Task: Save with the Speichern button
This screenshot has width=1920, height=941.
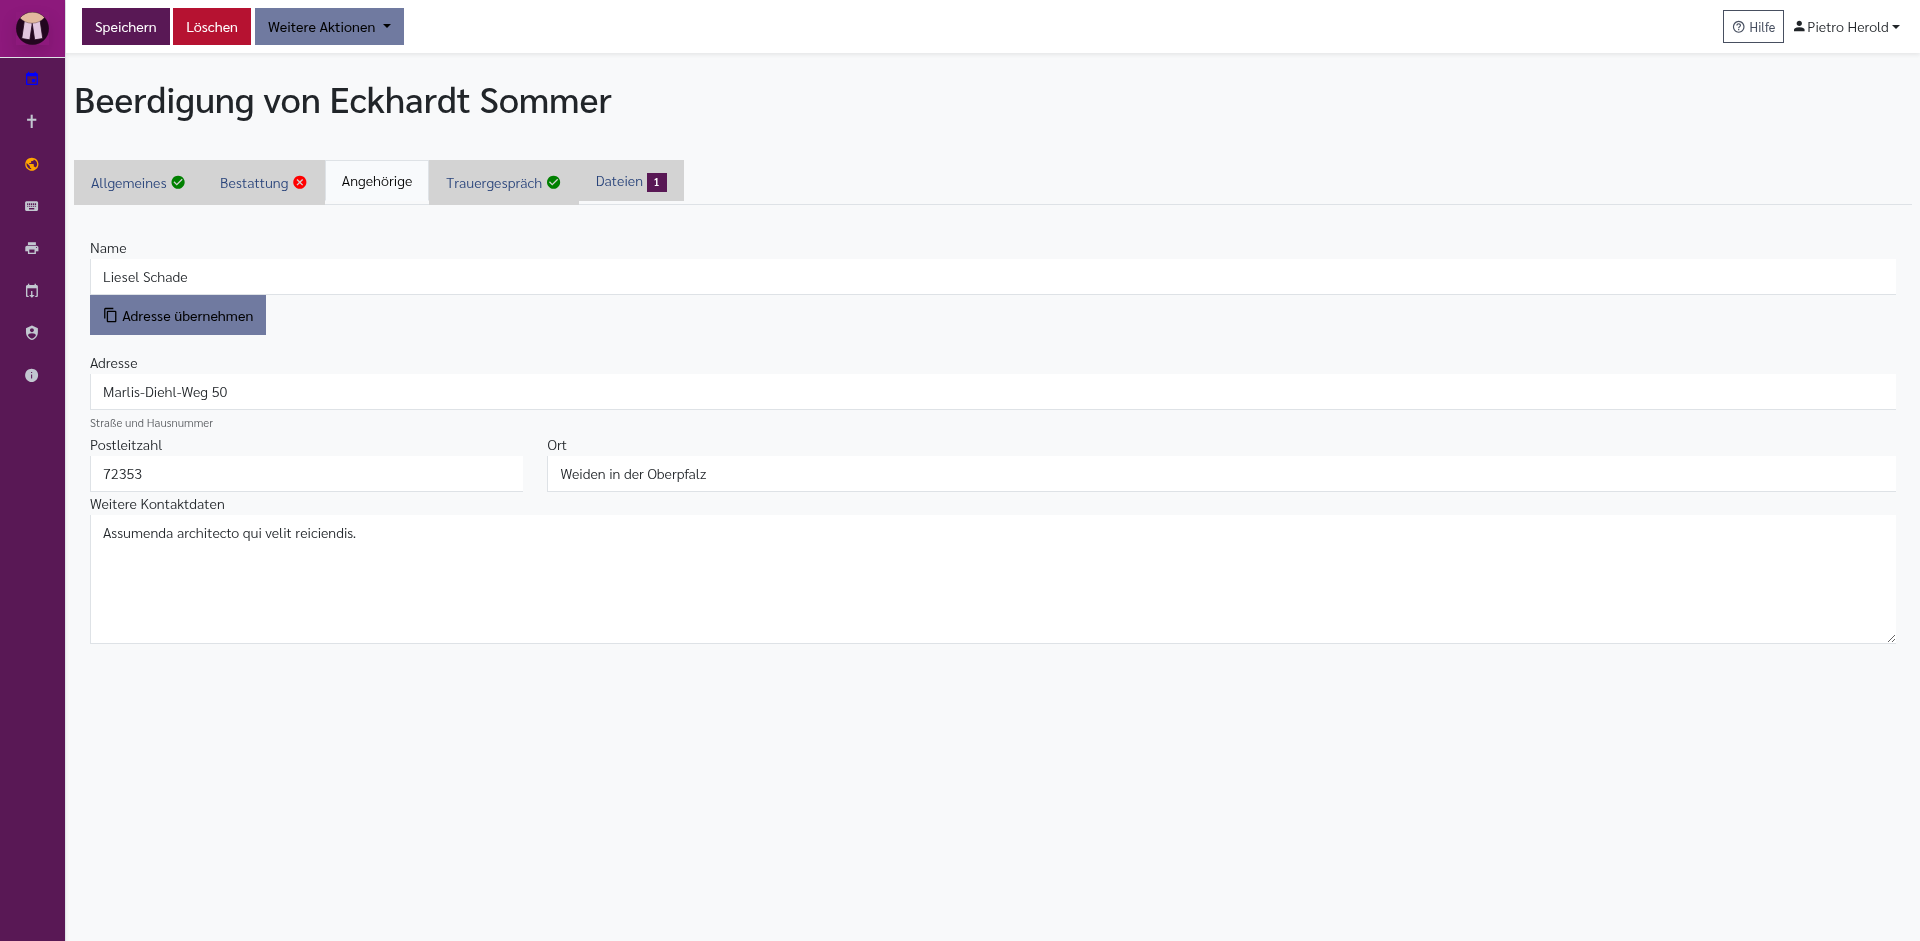Action: tap(126, 27)
